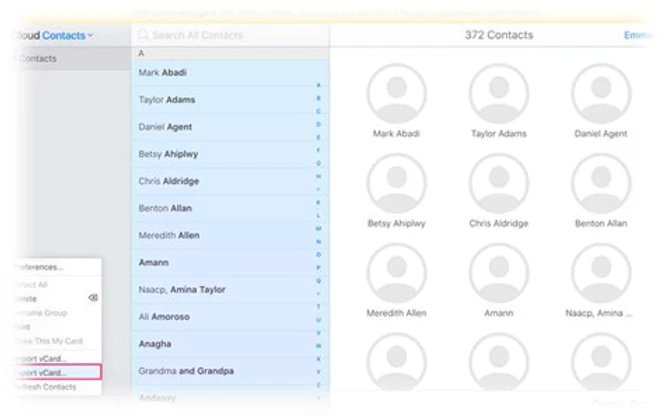The image size is (668, 417).
Task: Click Taylor Adams' profile picture icon
Action: (x=499, y=92)
